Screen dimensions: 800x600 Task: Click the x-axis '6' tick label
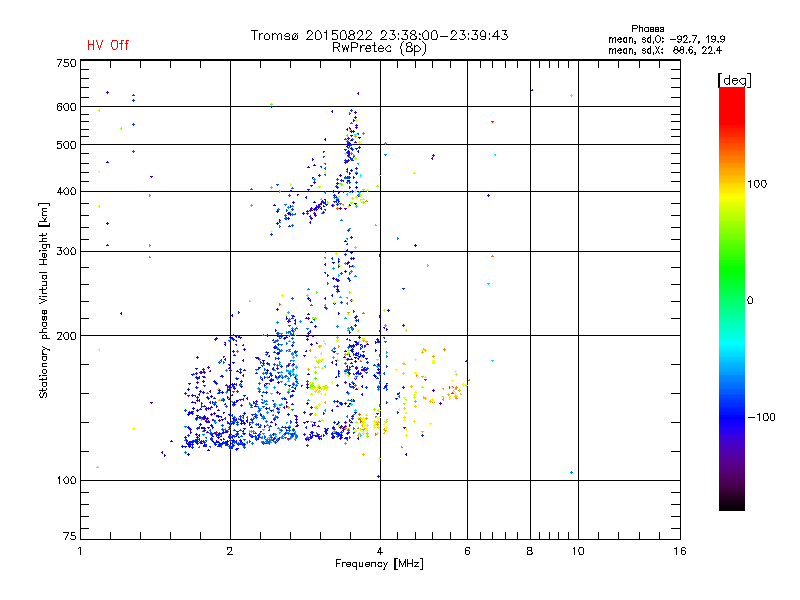(x=467, y=551)
